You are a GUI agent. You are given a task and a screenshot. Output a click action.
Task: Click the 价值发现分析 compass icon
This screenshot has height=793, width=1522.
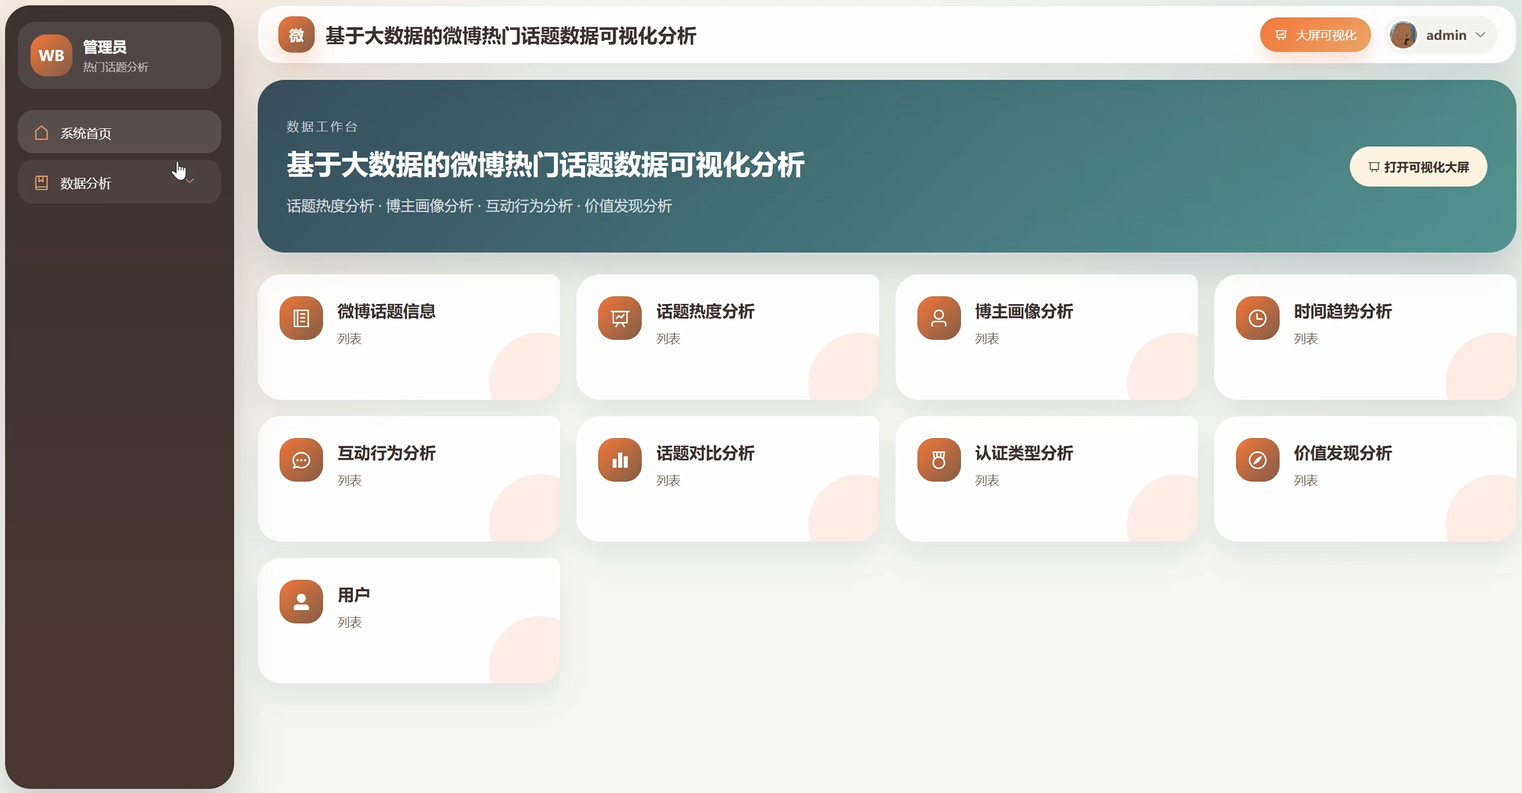point(1258,460)
